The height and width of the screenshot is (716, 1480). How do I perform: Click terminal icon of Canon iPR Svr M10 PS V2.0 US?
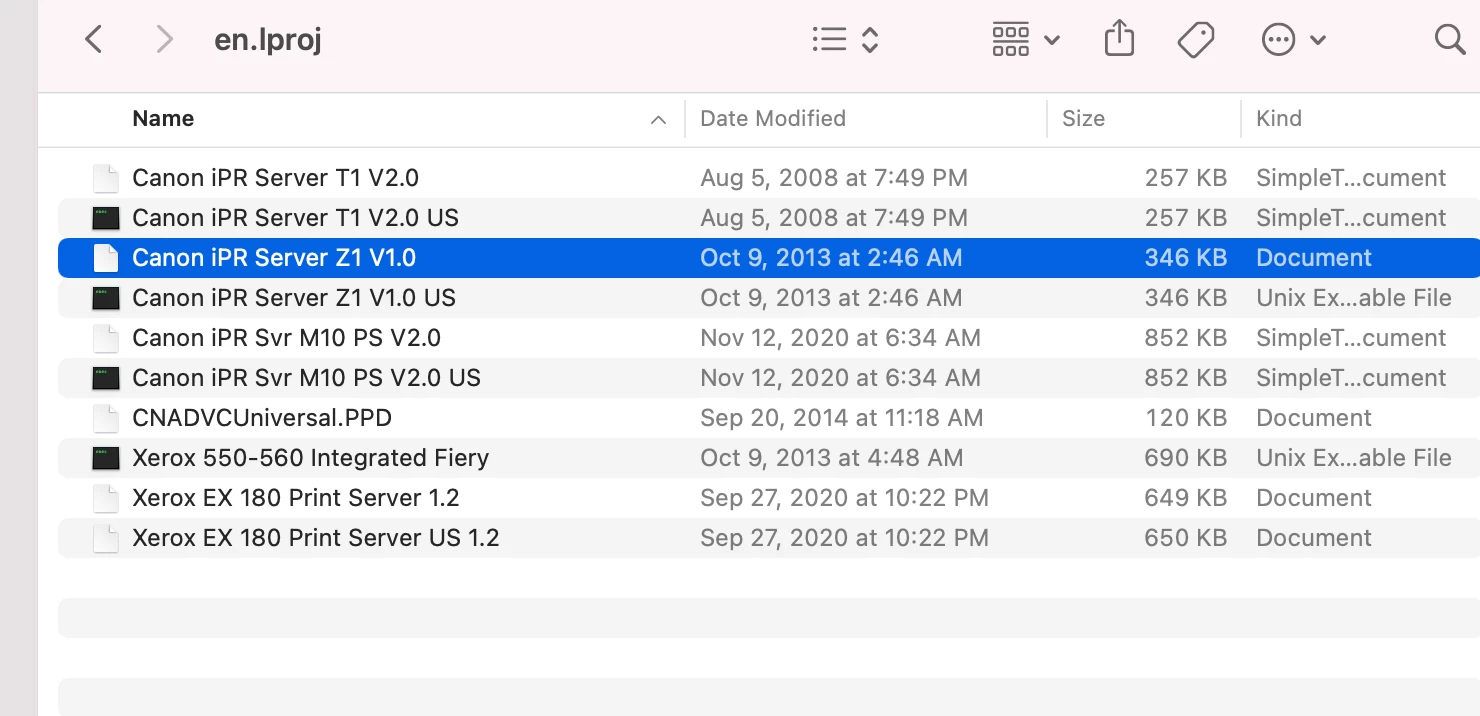click(105, 378)
